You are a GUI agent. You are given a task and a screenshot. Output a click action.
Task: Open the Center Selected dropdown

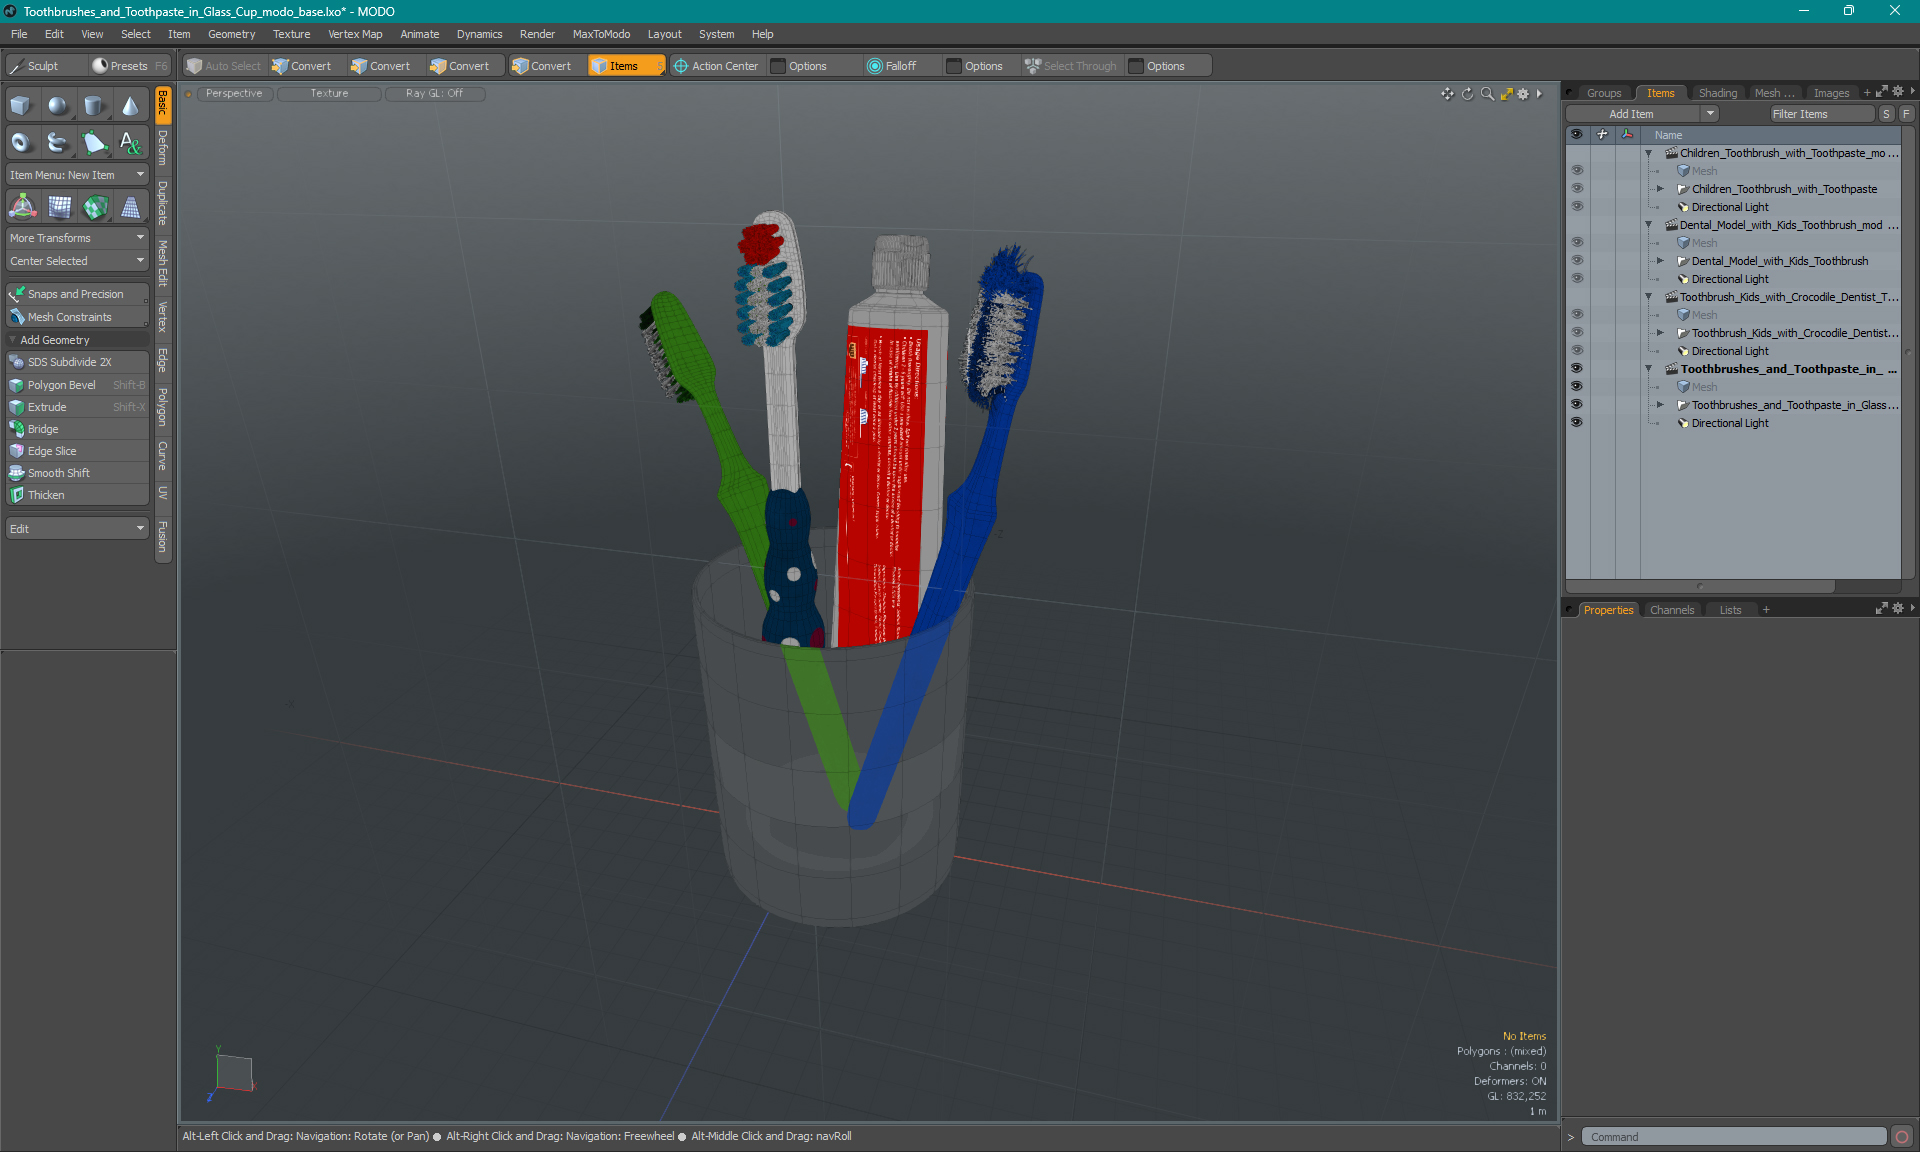click(77, 261)
